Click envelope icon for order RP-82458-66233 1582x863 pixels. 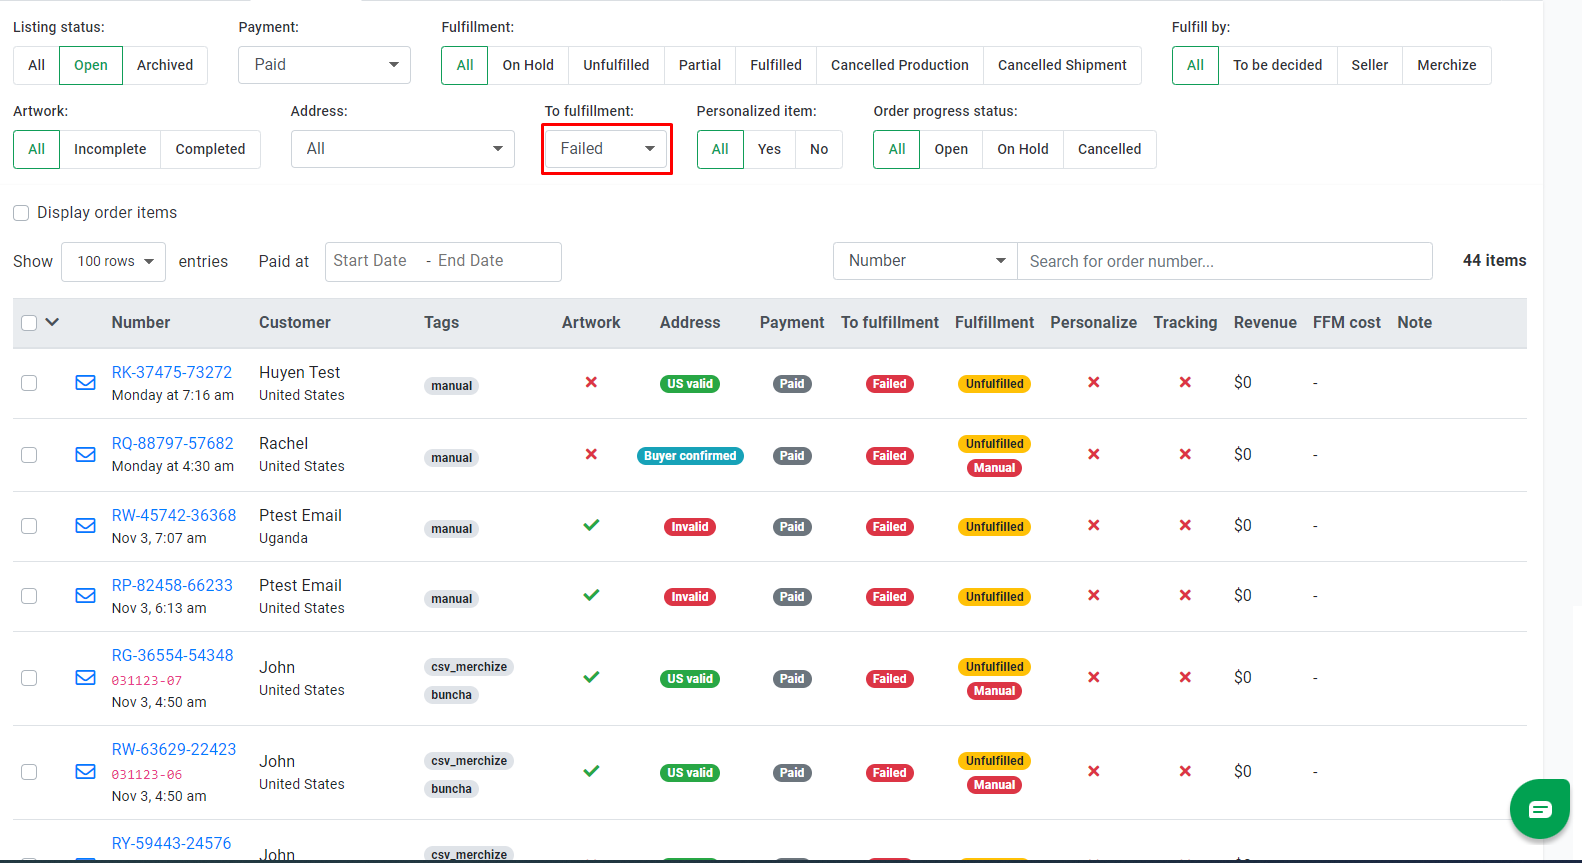(x=86, y=596)
